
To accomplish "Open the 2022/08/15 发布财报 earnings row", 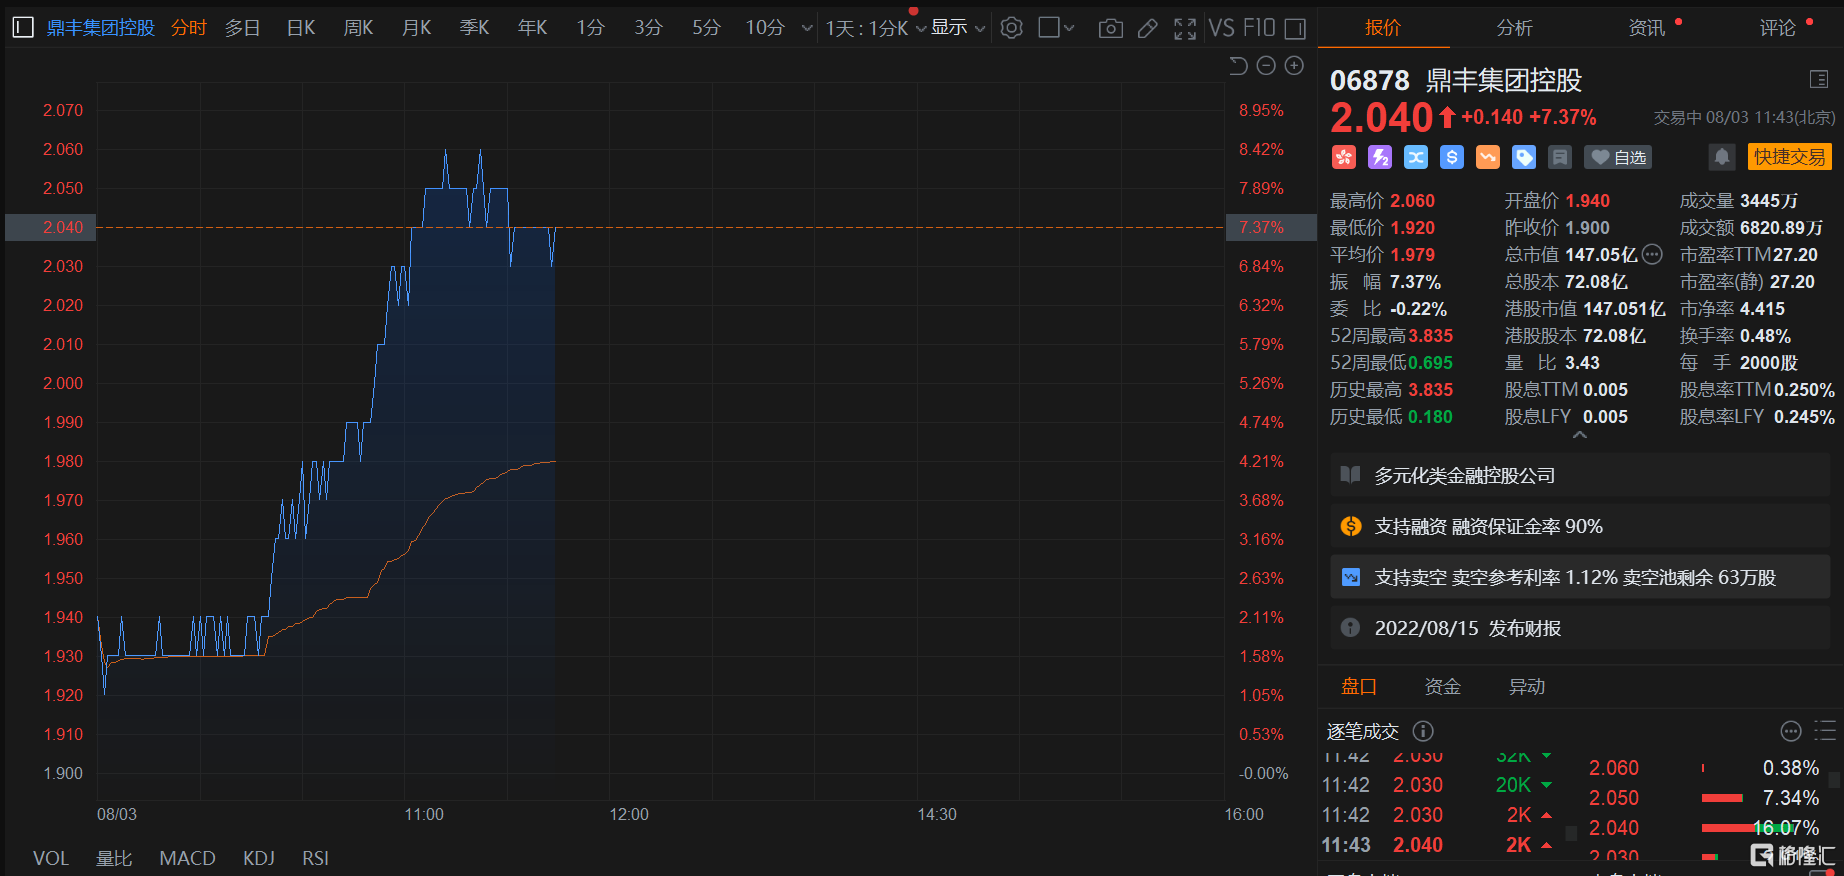I will point(1580,628).
